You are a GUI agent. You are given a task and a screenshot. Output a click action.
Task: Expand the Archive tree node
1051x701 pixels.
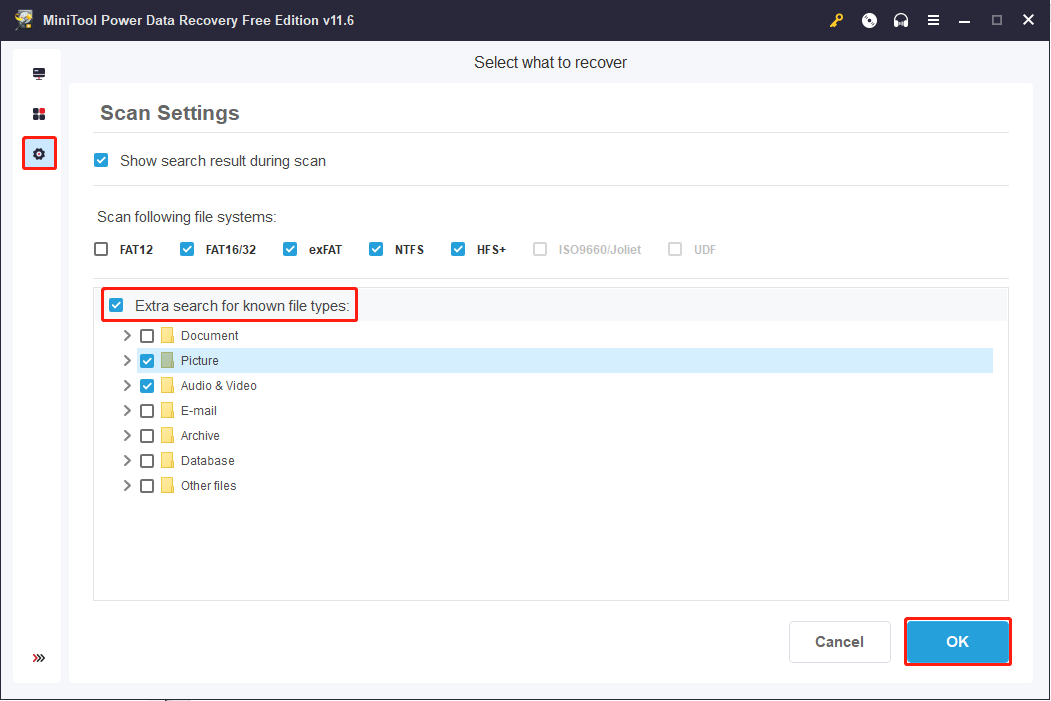(x=127, y=436)
